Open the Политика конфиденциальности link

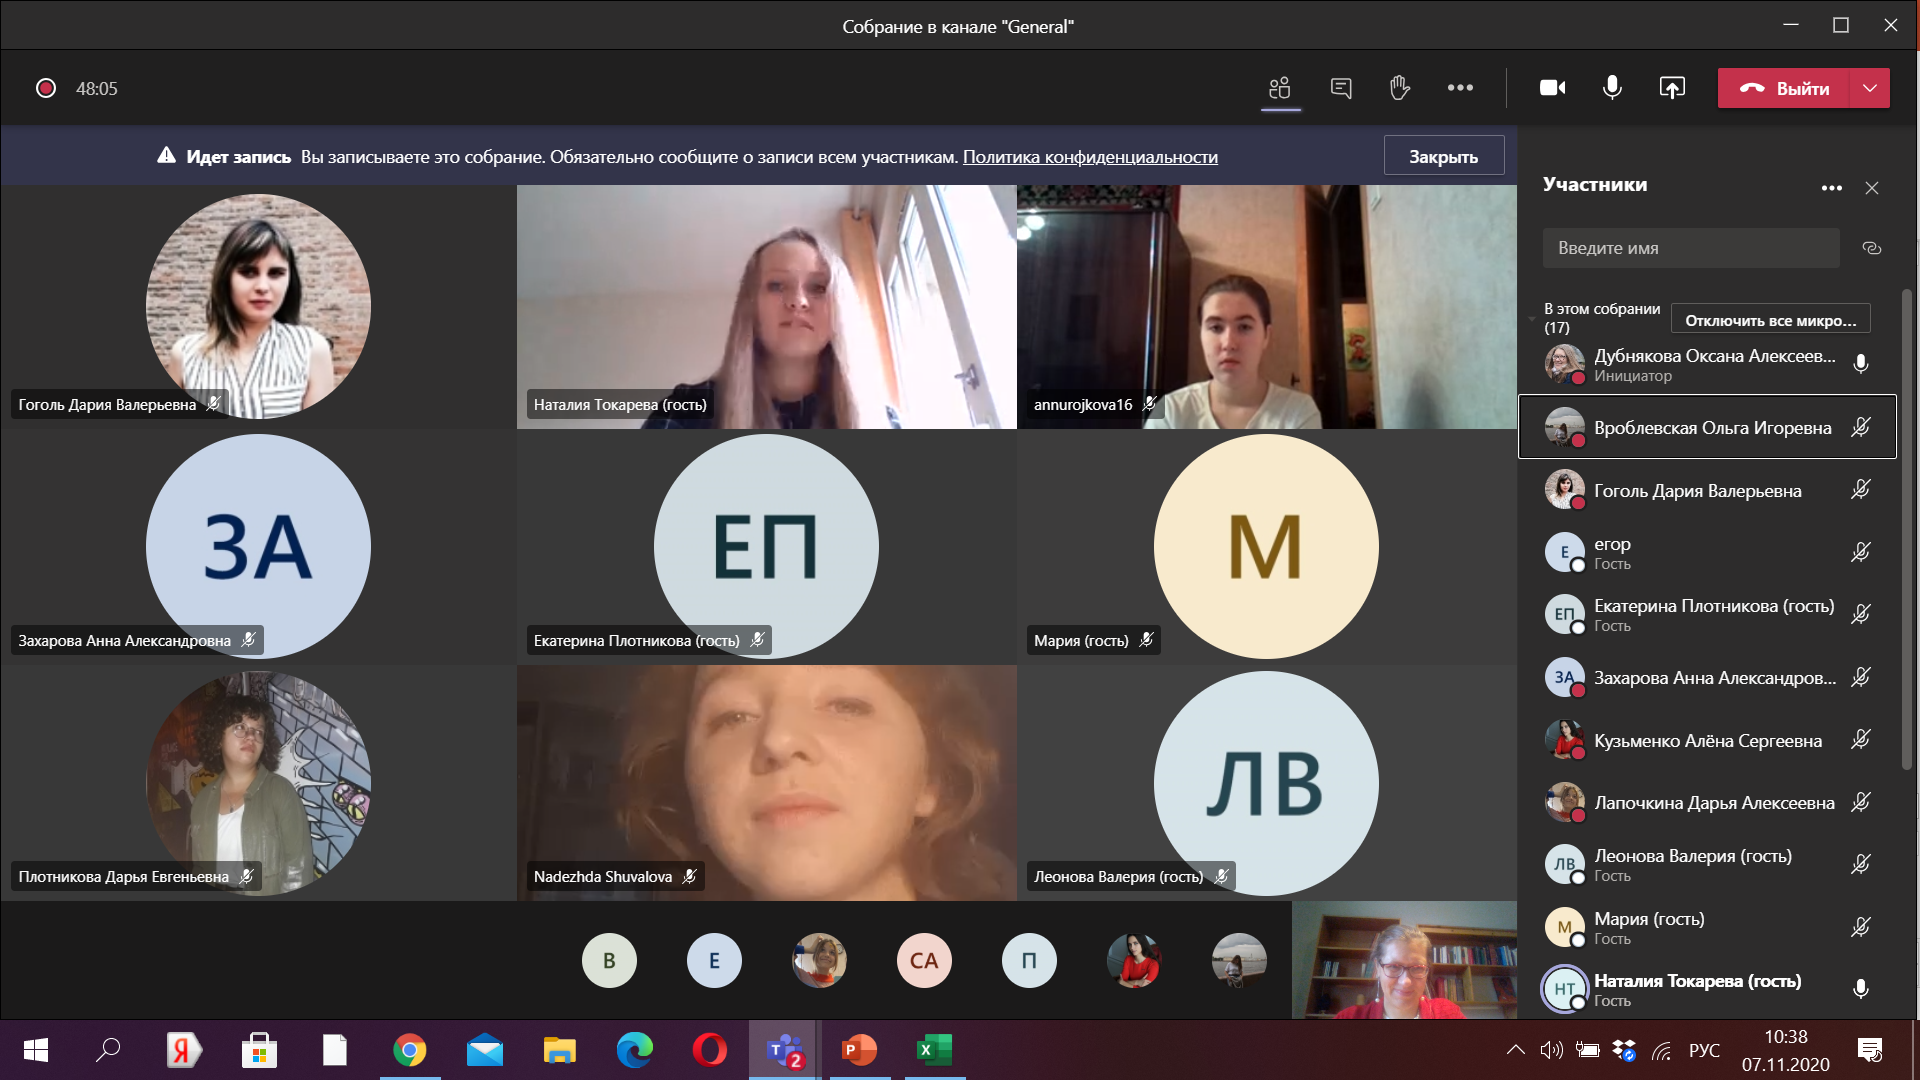(x=1090, y=157)
